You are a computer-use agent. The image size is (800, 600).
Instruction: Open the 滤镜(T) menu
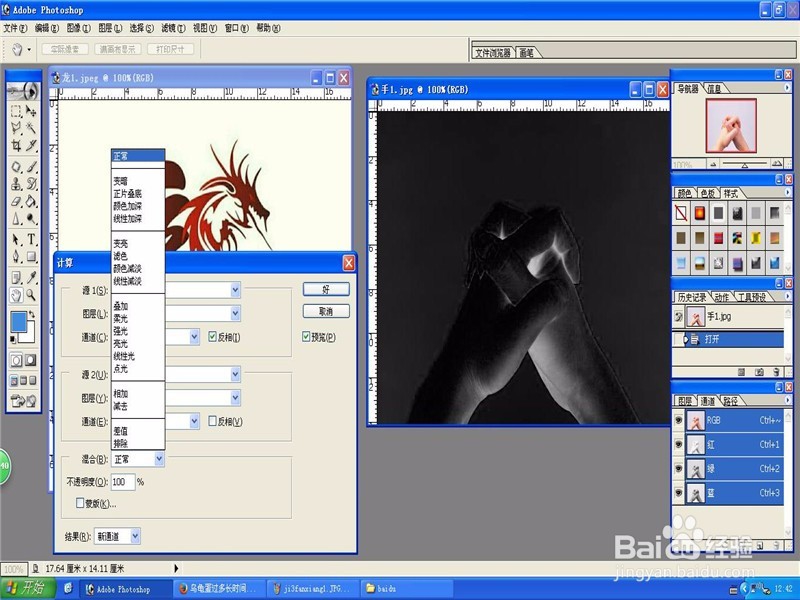[x=173, y=28]
